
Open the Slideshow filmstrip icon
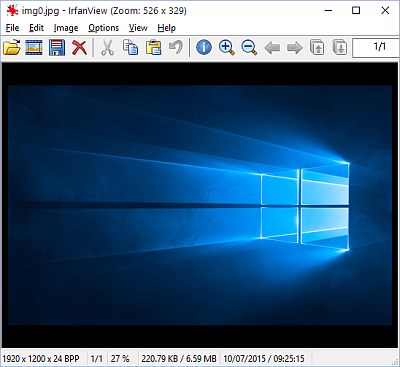pos(34,47)
